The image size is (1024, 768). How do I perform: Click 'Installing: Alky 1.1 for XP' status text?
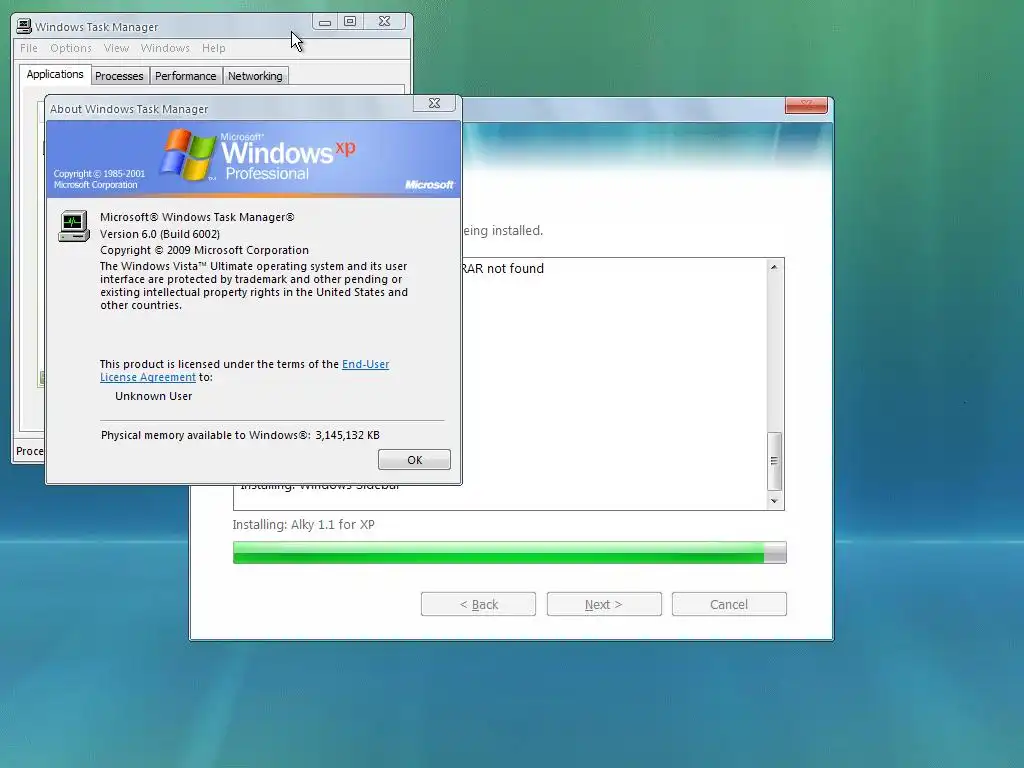click(x=304, y=524)
